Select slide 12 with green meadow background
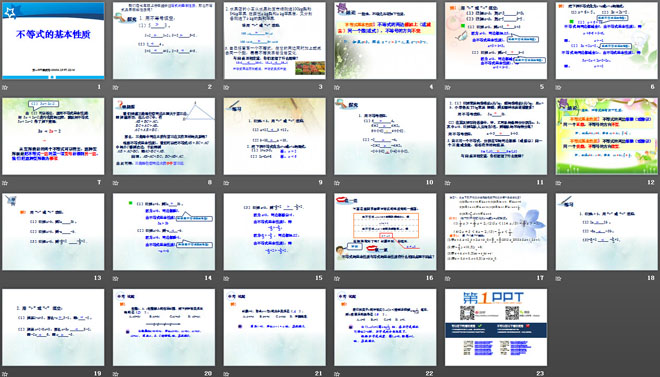 (x=607, y=136)
